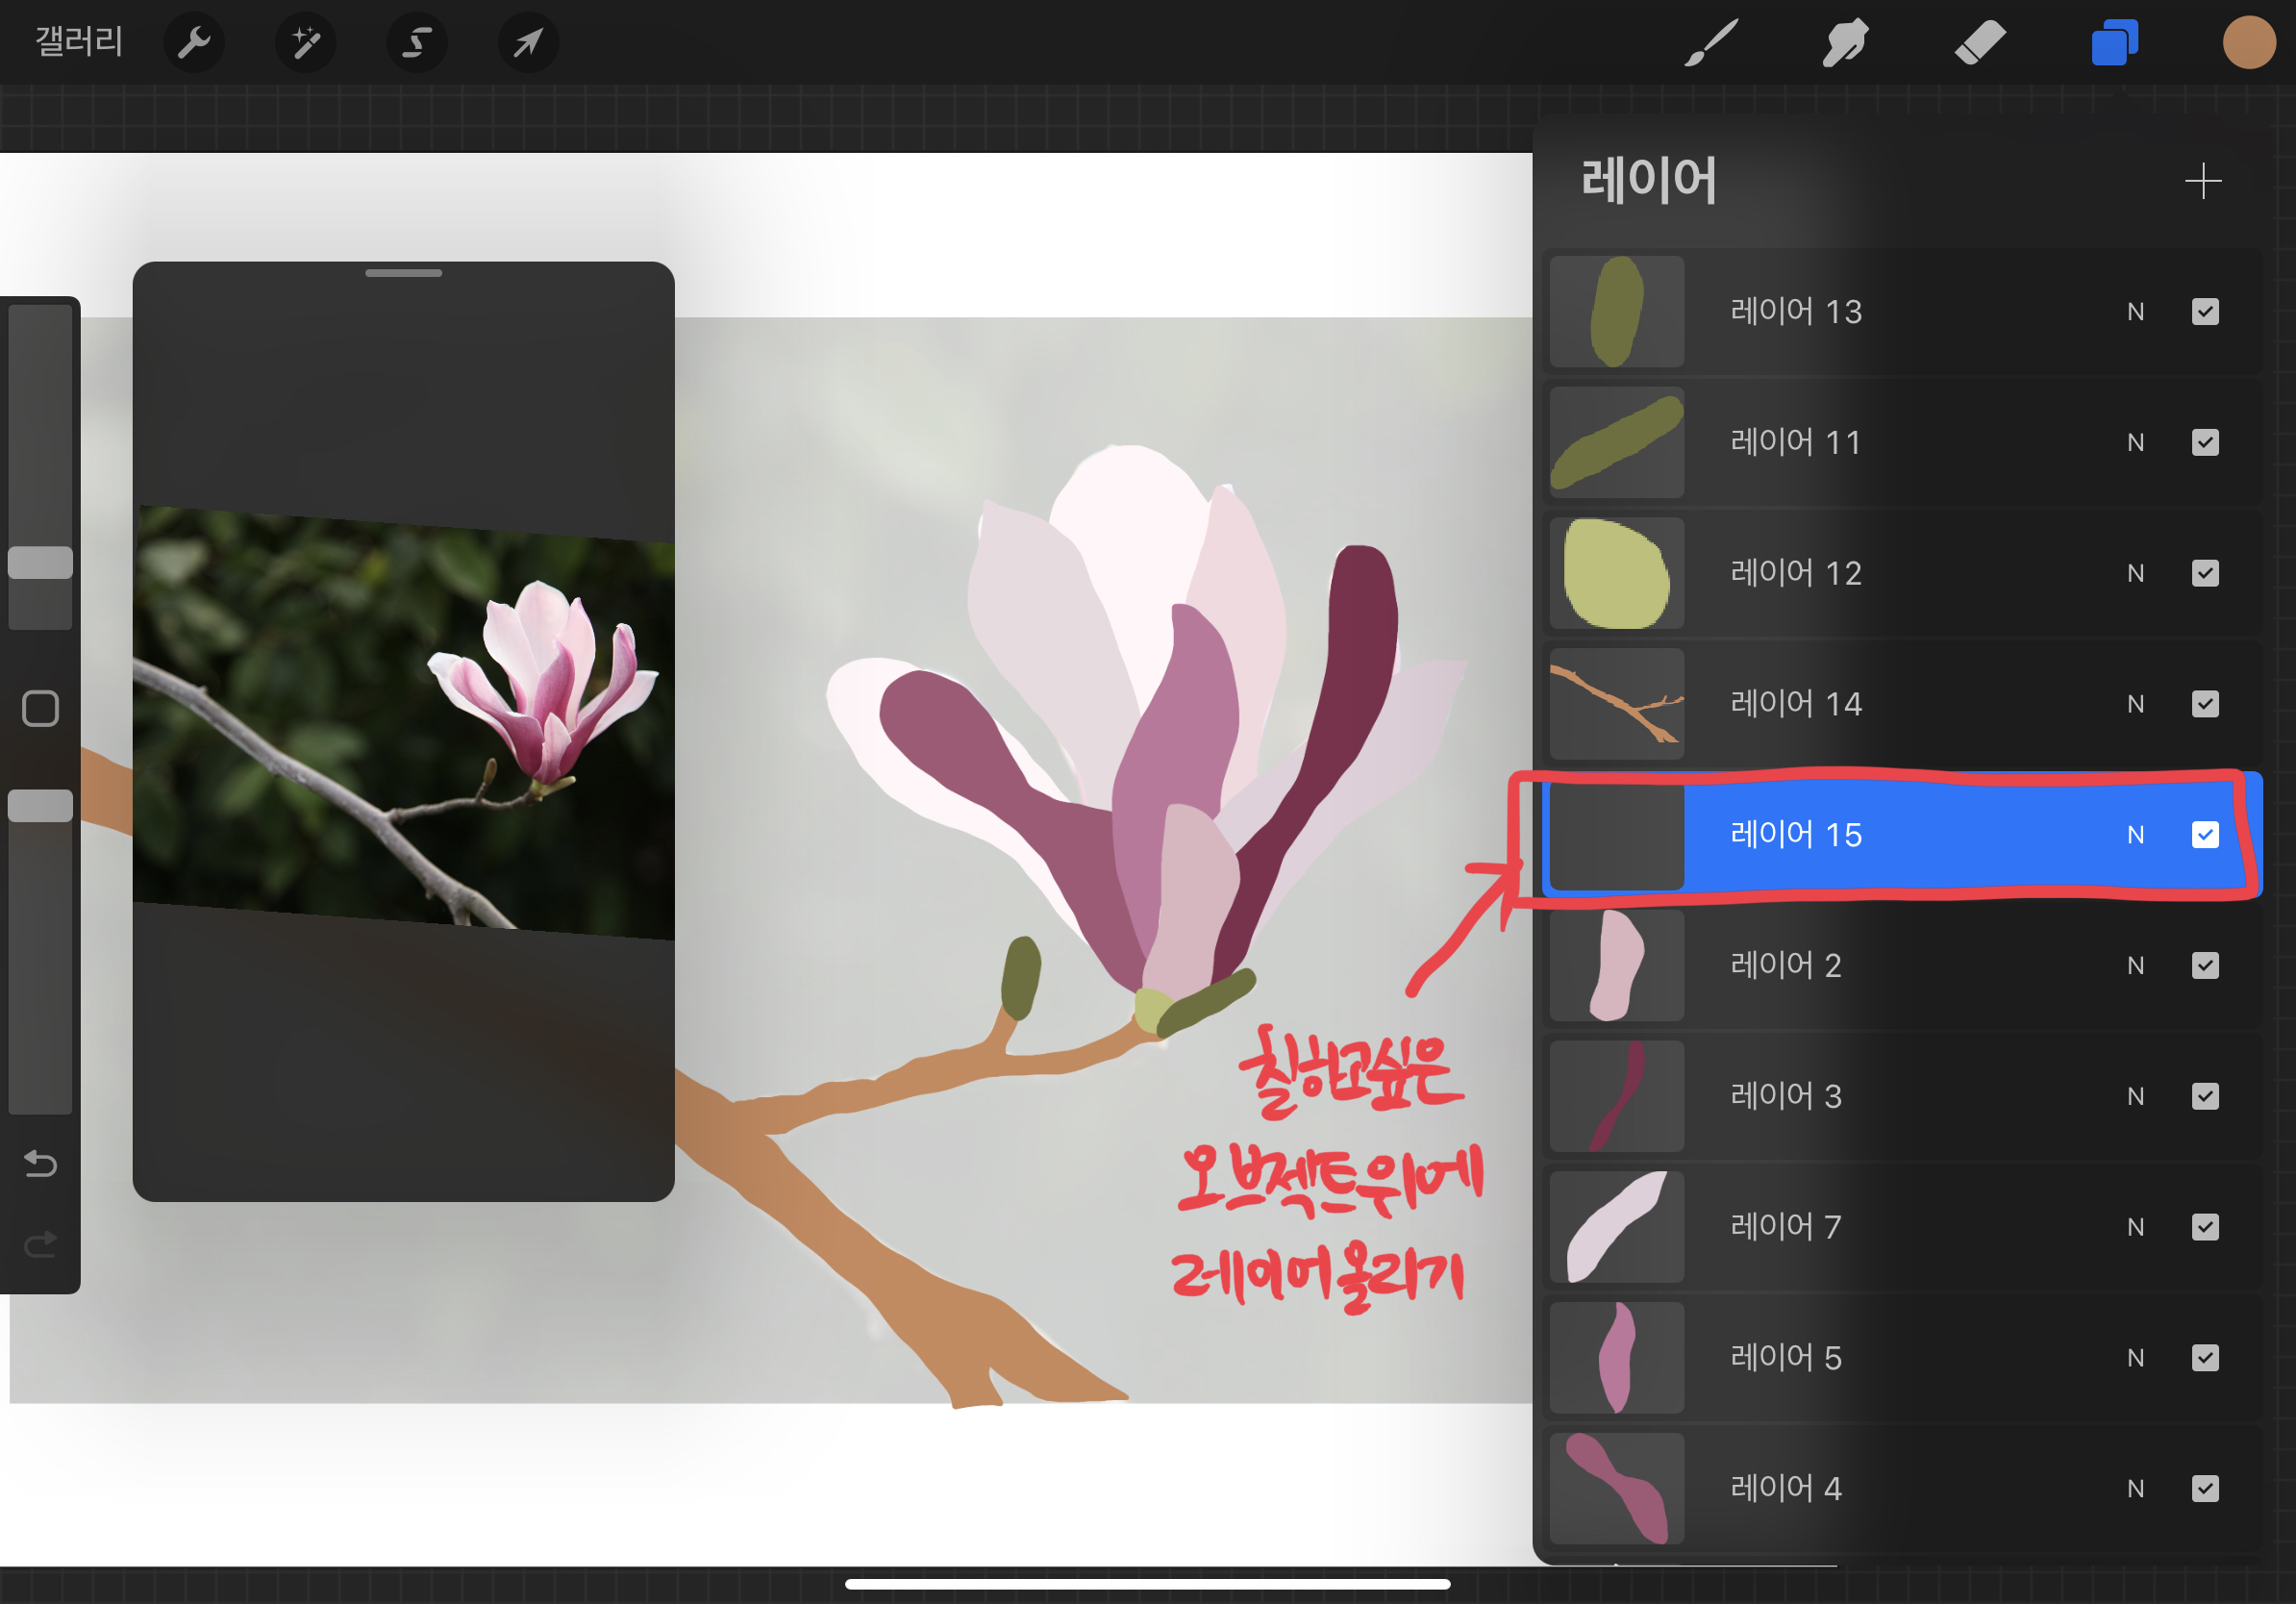Screen dimensions: 2296x1604
Task: Select the Eraser tool
Action: click(1979, 43)
